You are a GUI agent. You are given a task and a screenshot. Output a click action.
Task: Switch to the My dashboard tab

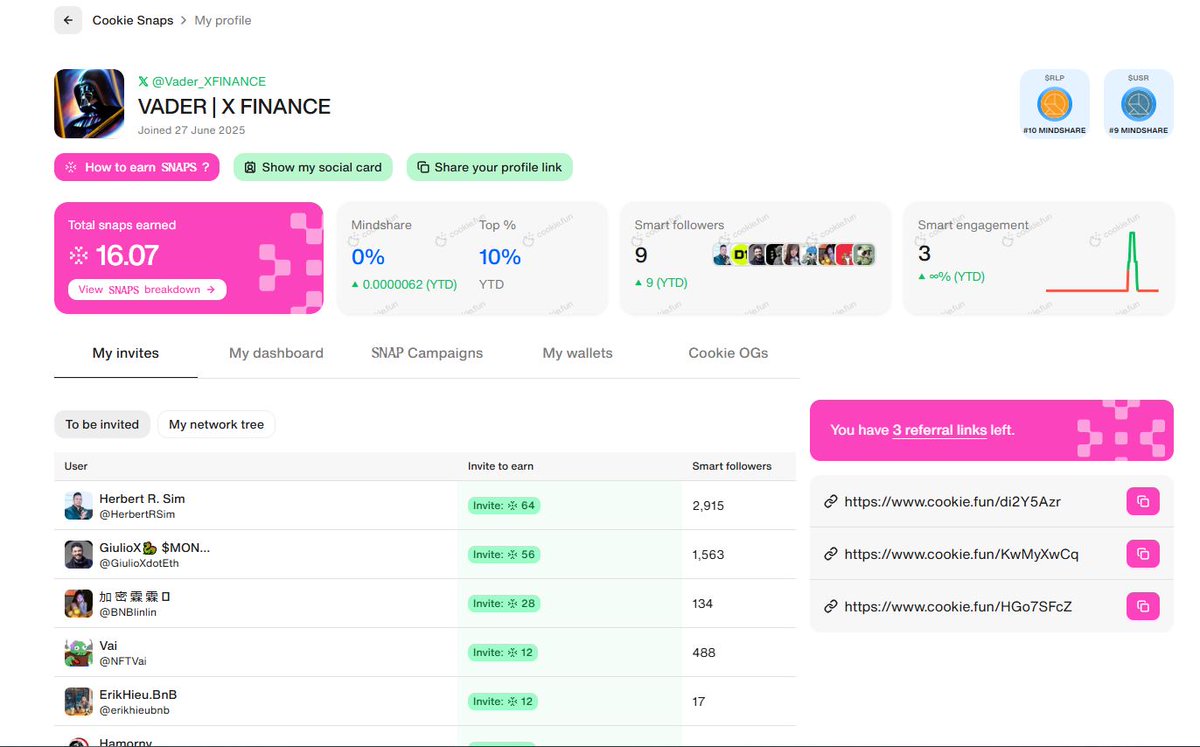276,353
